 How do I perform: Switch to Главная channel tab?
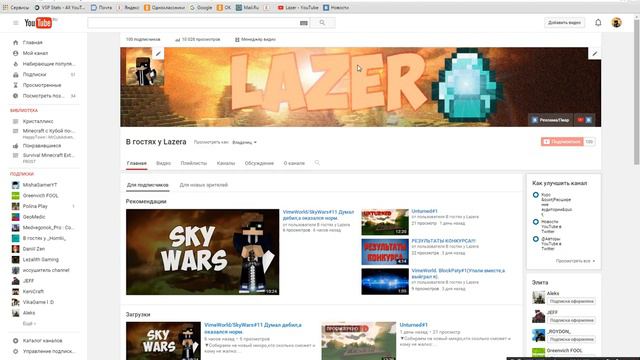click(x=137, y=163)
